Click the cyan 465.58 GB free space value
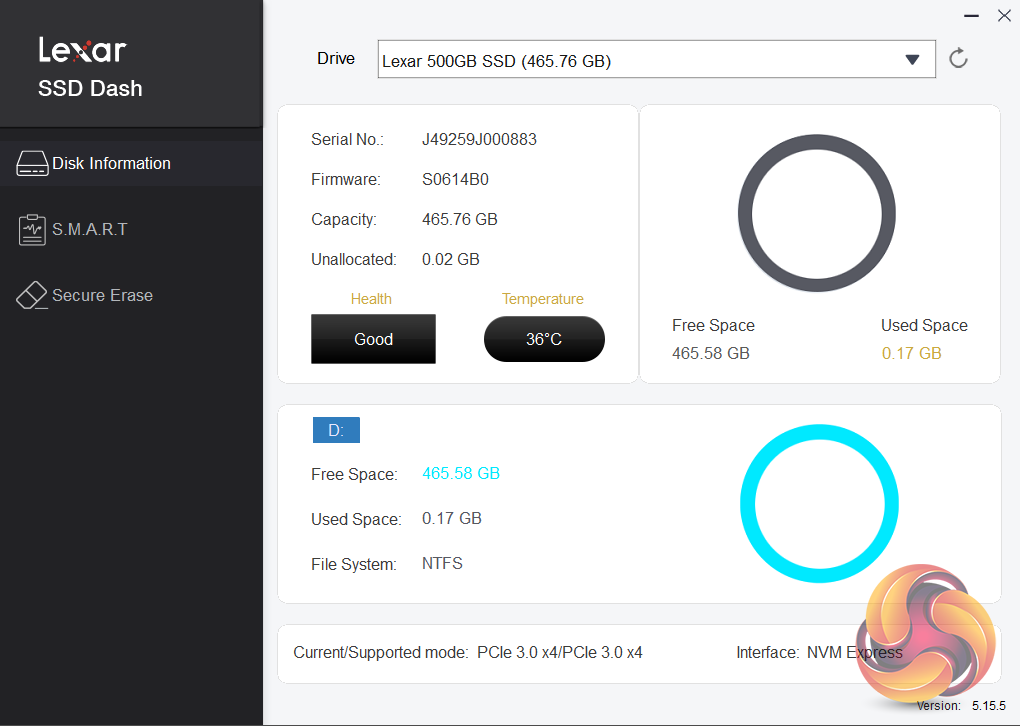 point(461,473)
